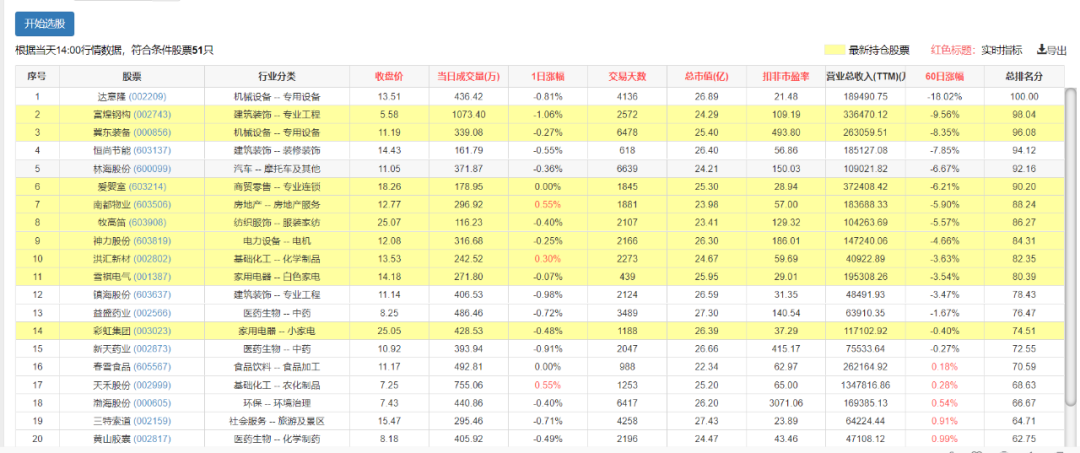Image resolution: width=1080 pixels, height=453 pixels.
Task: Select the -18.02% 60-day change cell
Action: [944, 96]
